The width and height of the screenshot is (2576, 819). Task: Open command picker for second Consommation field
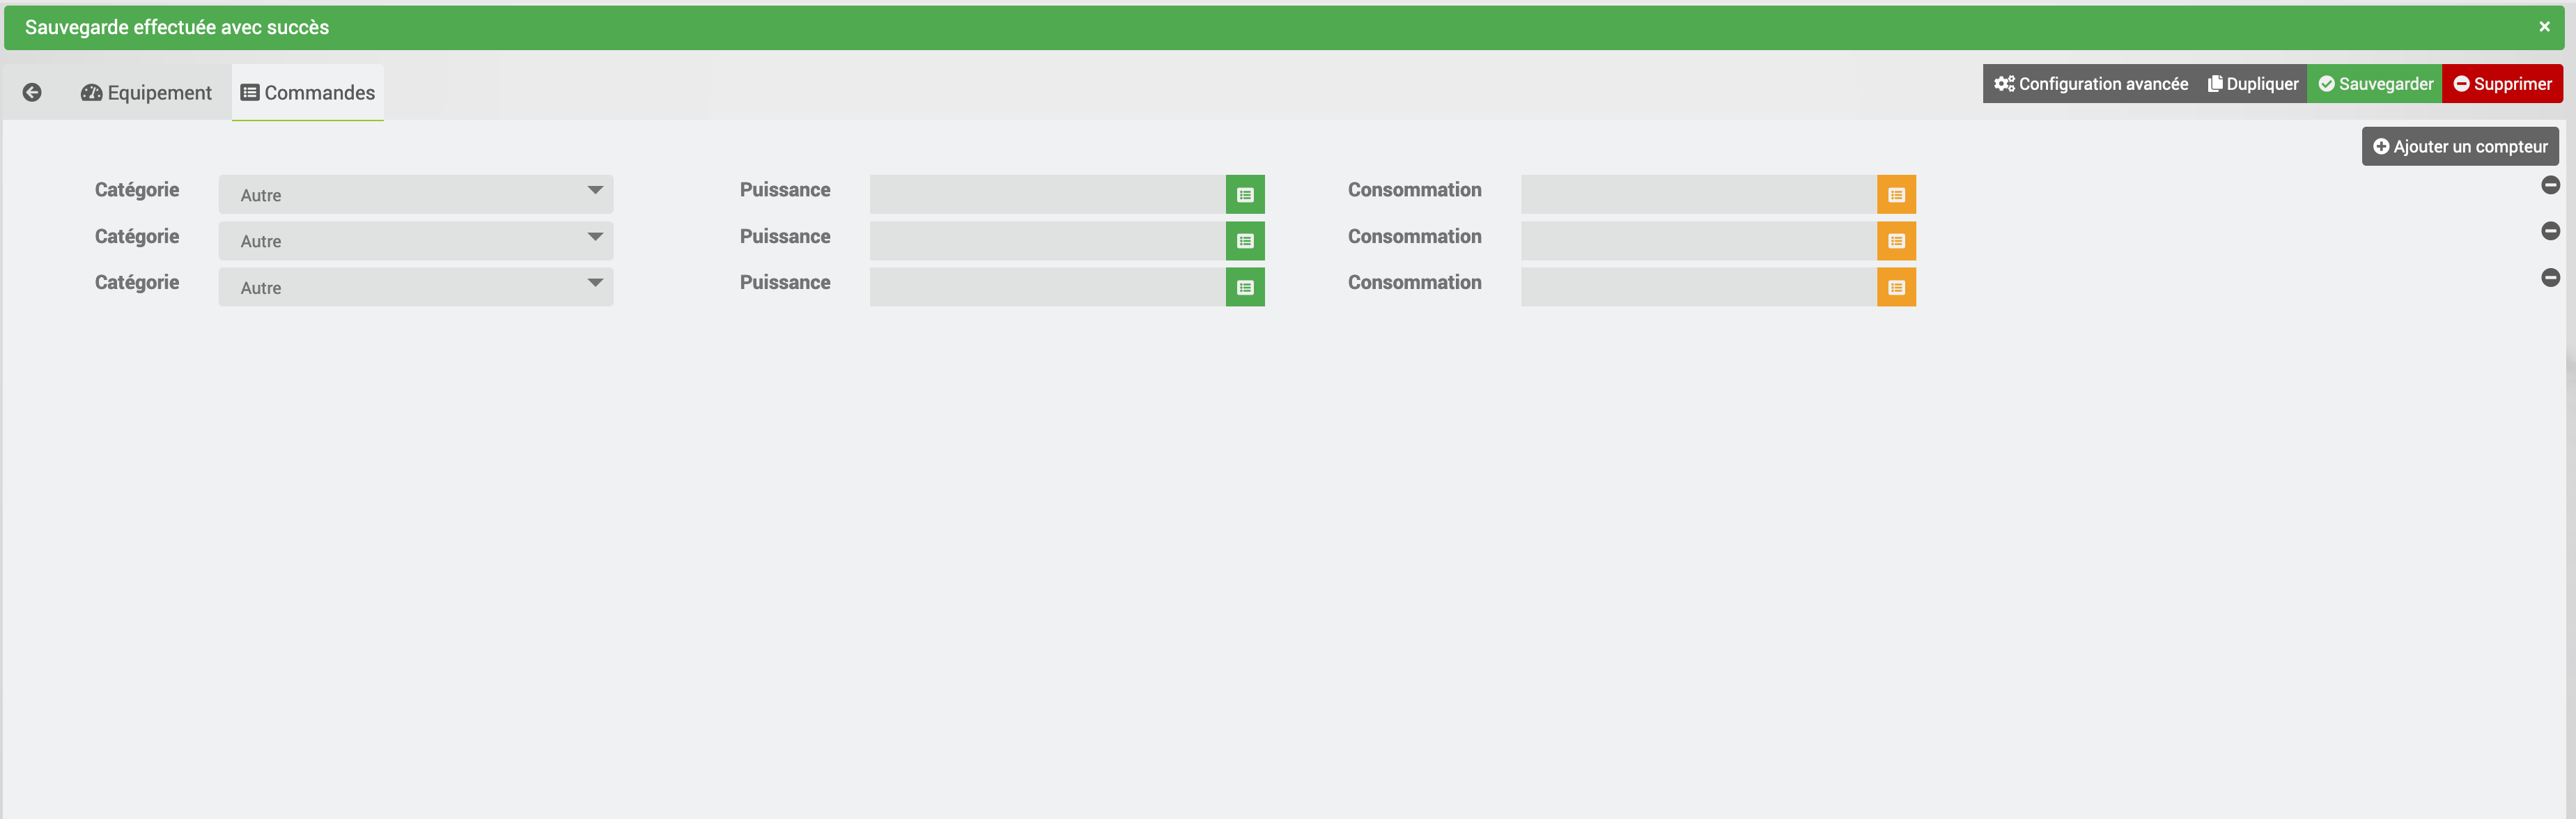click(1895, 241)
